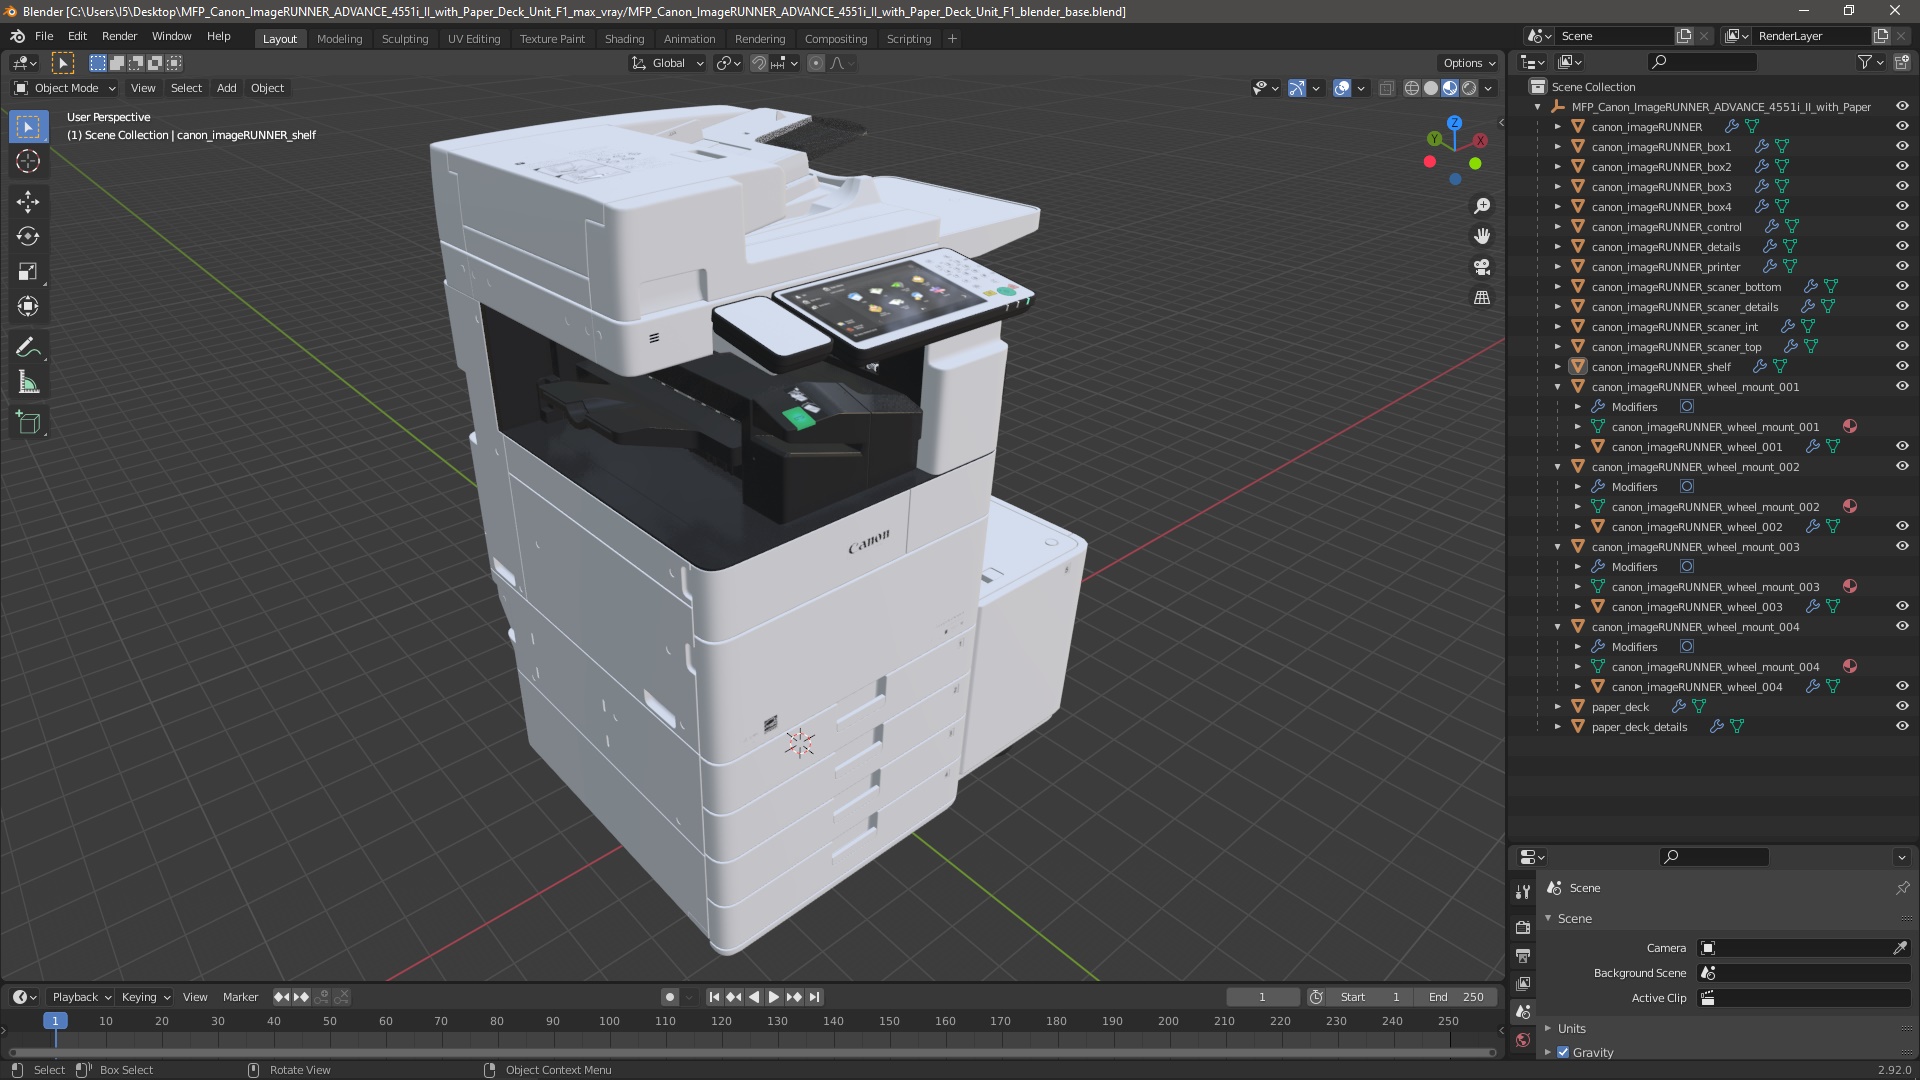Toggle the Gravity checkbox
The height and width of the screenshot is (1080, 1920).
coord(1563,1052)
